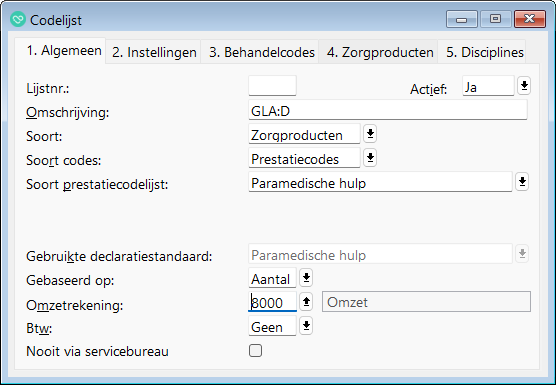This screenshot has width=556, height=385.
Task: Minimize the Codelijst window
Action: (x=462, y=19)
